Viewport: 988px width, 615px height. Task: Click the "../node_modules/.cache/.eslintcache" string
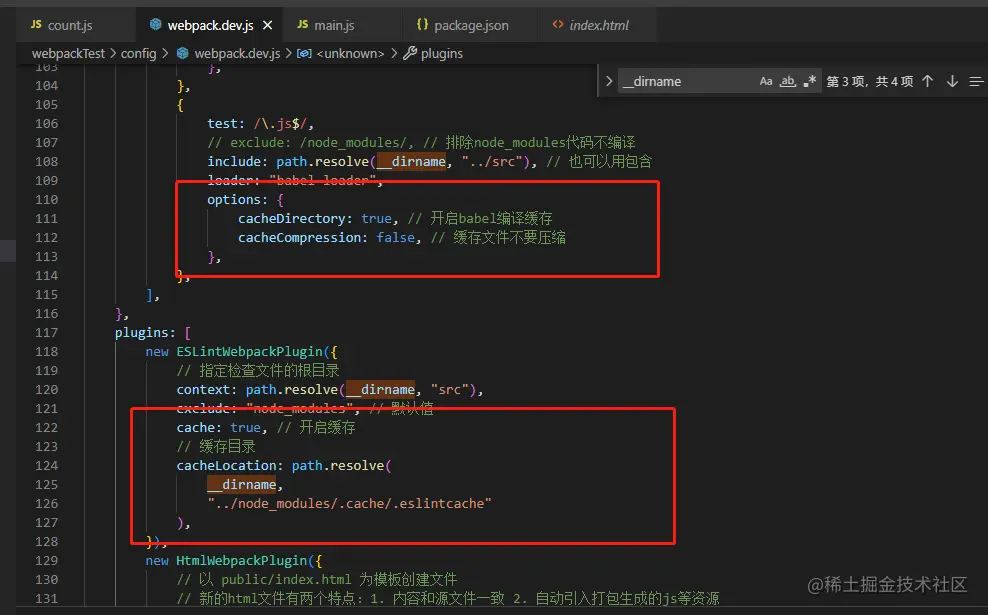click(349, 503)
